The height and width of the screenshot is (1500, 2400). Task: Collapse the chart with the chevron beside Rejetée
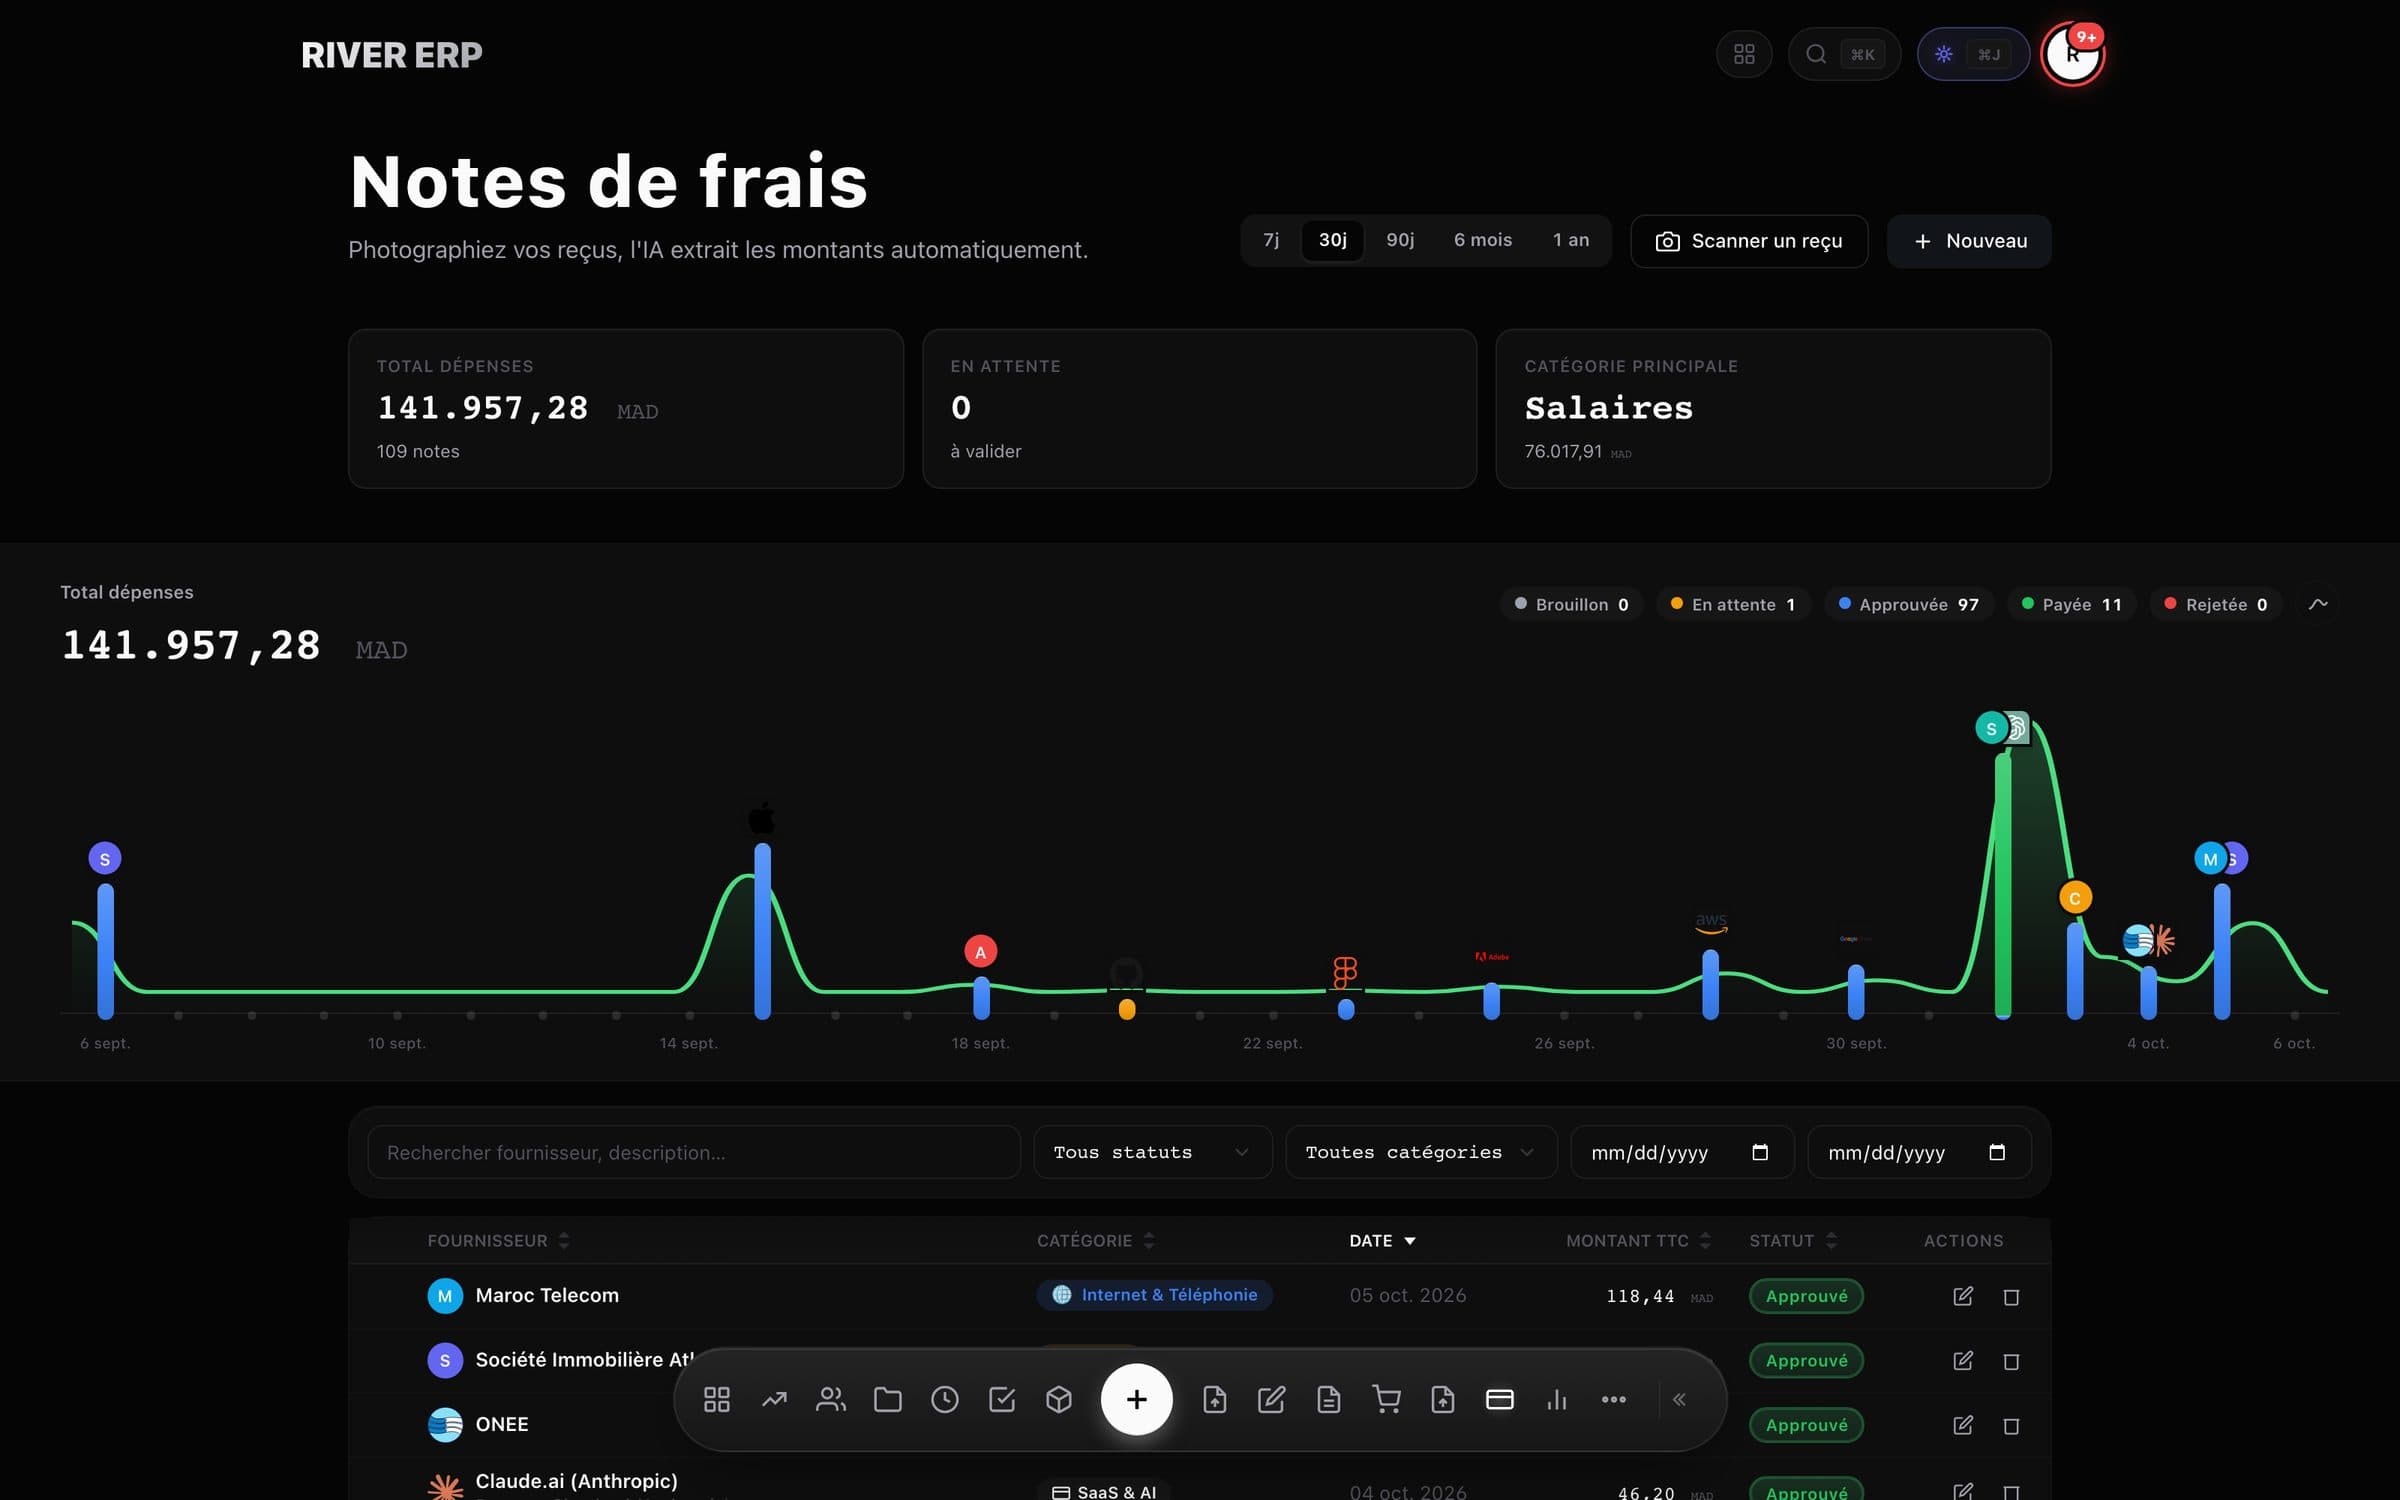[x=2318, y=604]
